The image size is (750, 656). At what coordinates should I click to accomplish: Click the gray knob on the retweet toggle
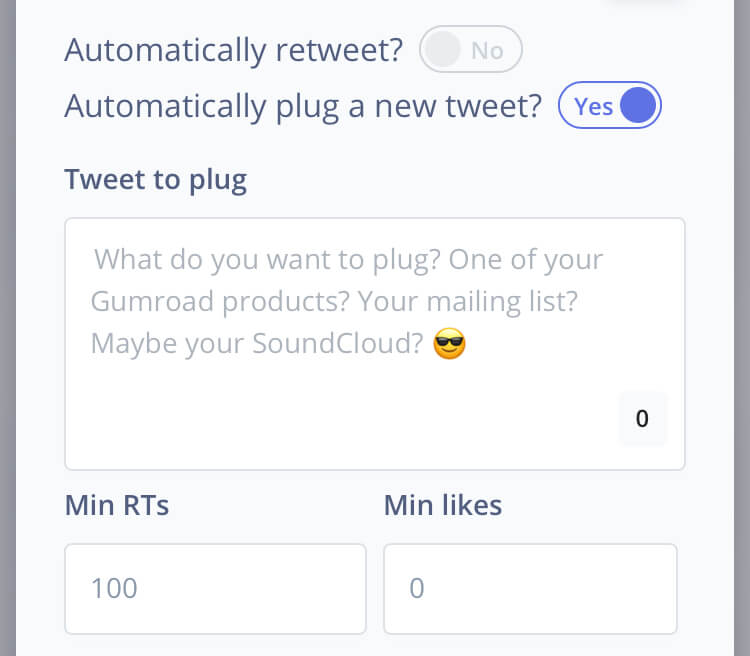pyautogui.click(x=444, y=50)
